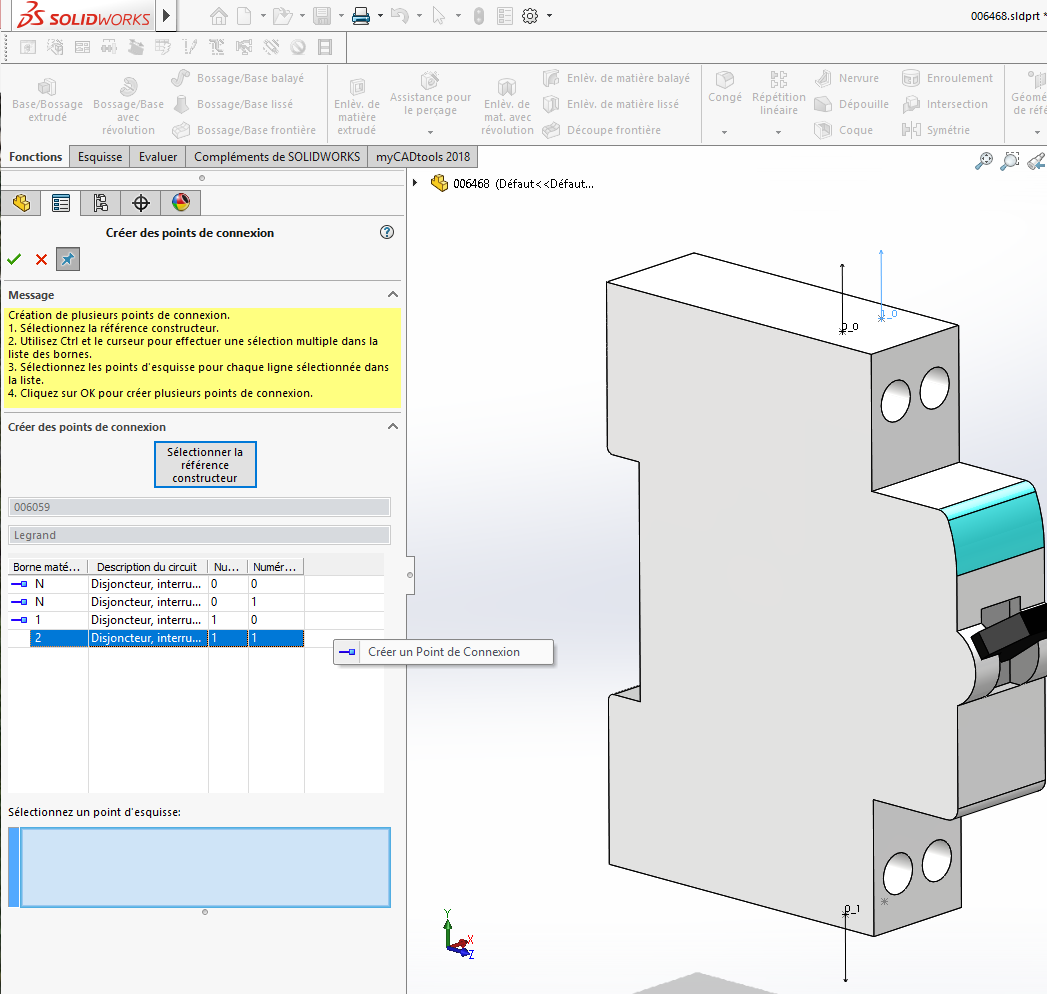This screenshot has height=994, width=1047.
Task: Collapse the Message section
Action: (x=392, y=295)
